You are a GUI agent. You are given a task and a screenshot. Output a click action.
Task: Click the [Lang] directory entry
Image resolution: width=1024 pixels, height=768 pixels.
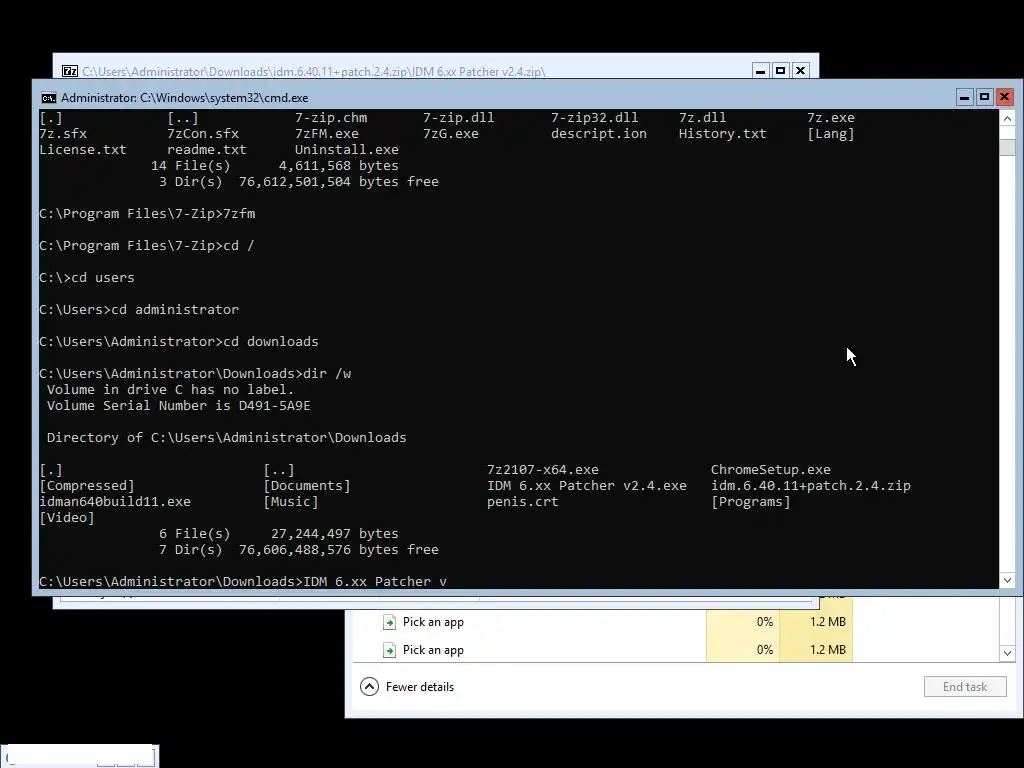coord(831,134)
